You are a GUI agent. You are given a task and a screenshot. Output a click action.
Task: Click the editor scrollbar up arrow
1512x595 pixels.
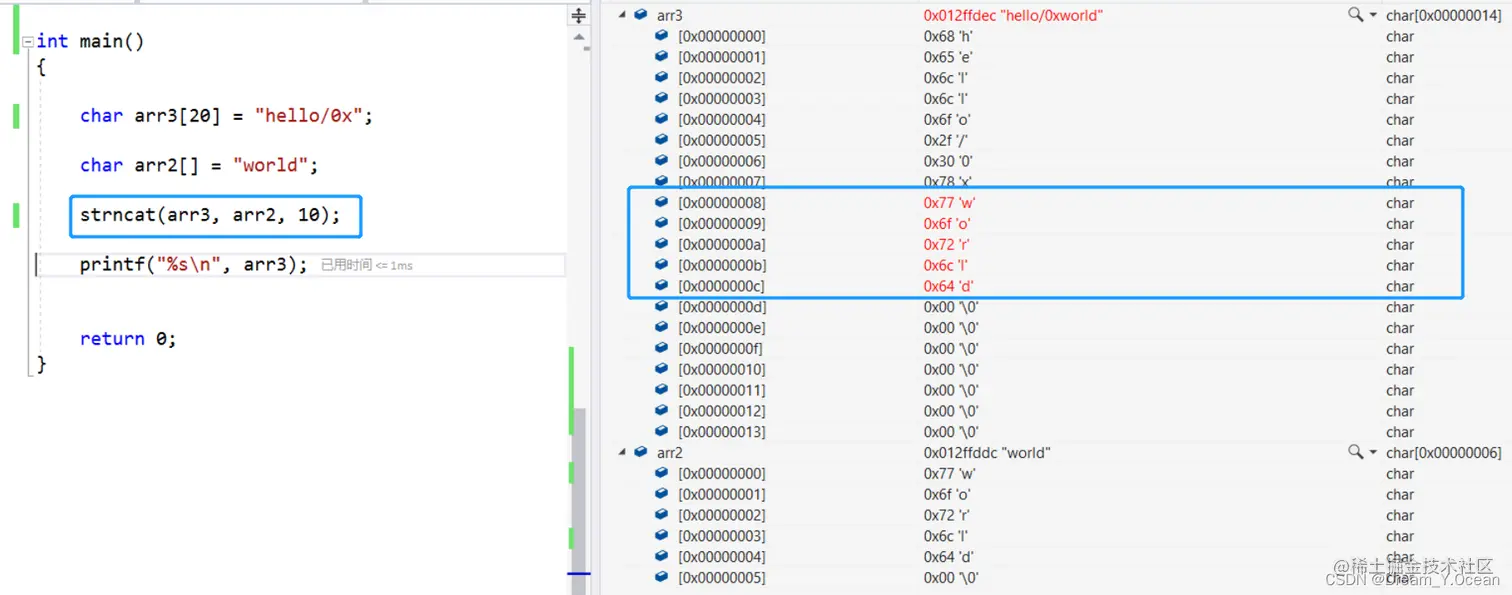[x=578, y=38]
